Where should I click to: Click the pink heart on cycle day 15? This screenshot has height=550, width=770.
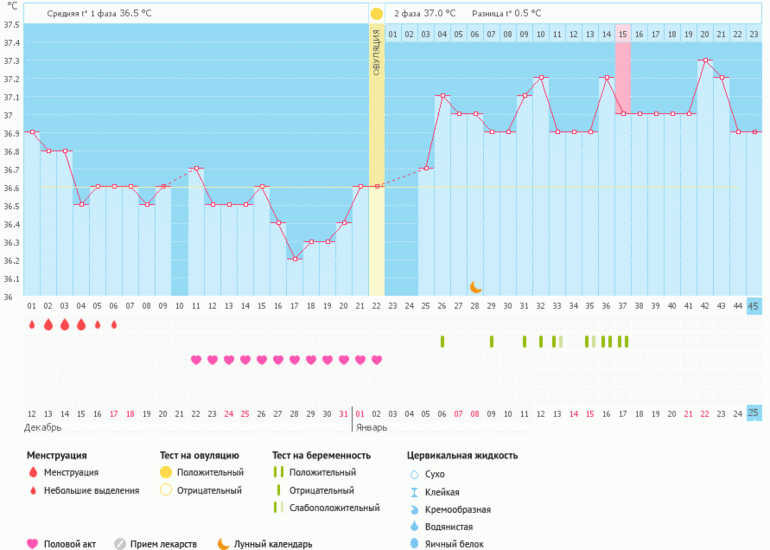[x=262, y=360]
